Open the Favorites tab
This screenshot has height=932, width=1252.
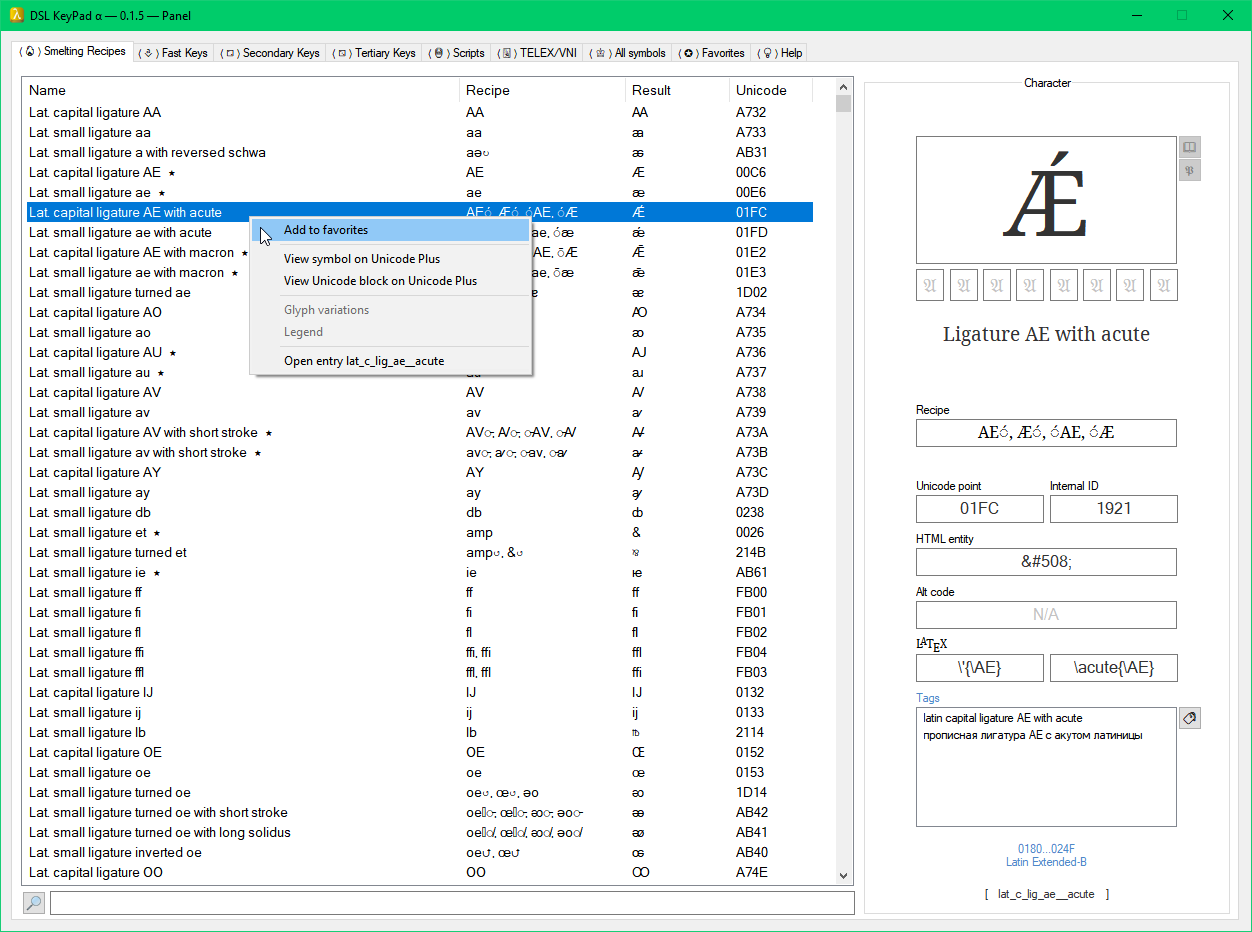pos(711,53)
